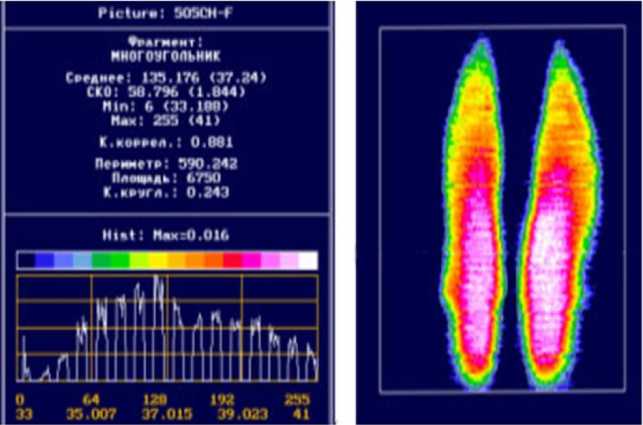The image size is (643, 425).
Task: Click the 'МНОГОУГОЛЬНИК' fragment type text
Action: coord(165,56)
